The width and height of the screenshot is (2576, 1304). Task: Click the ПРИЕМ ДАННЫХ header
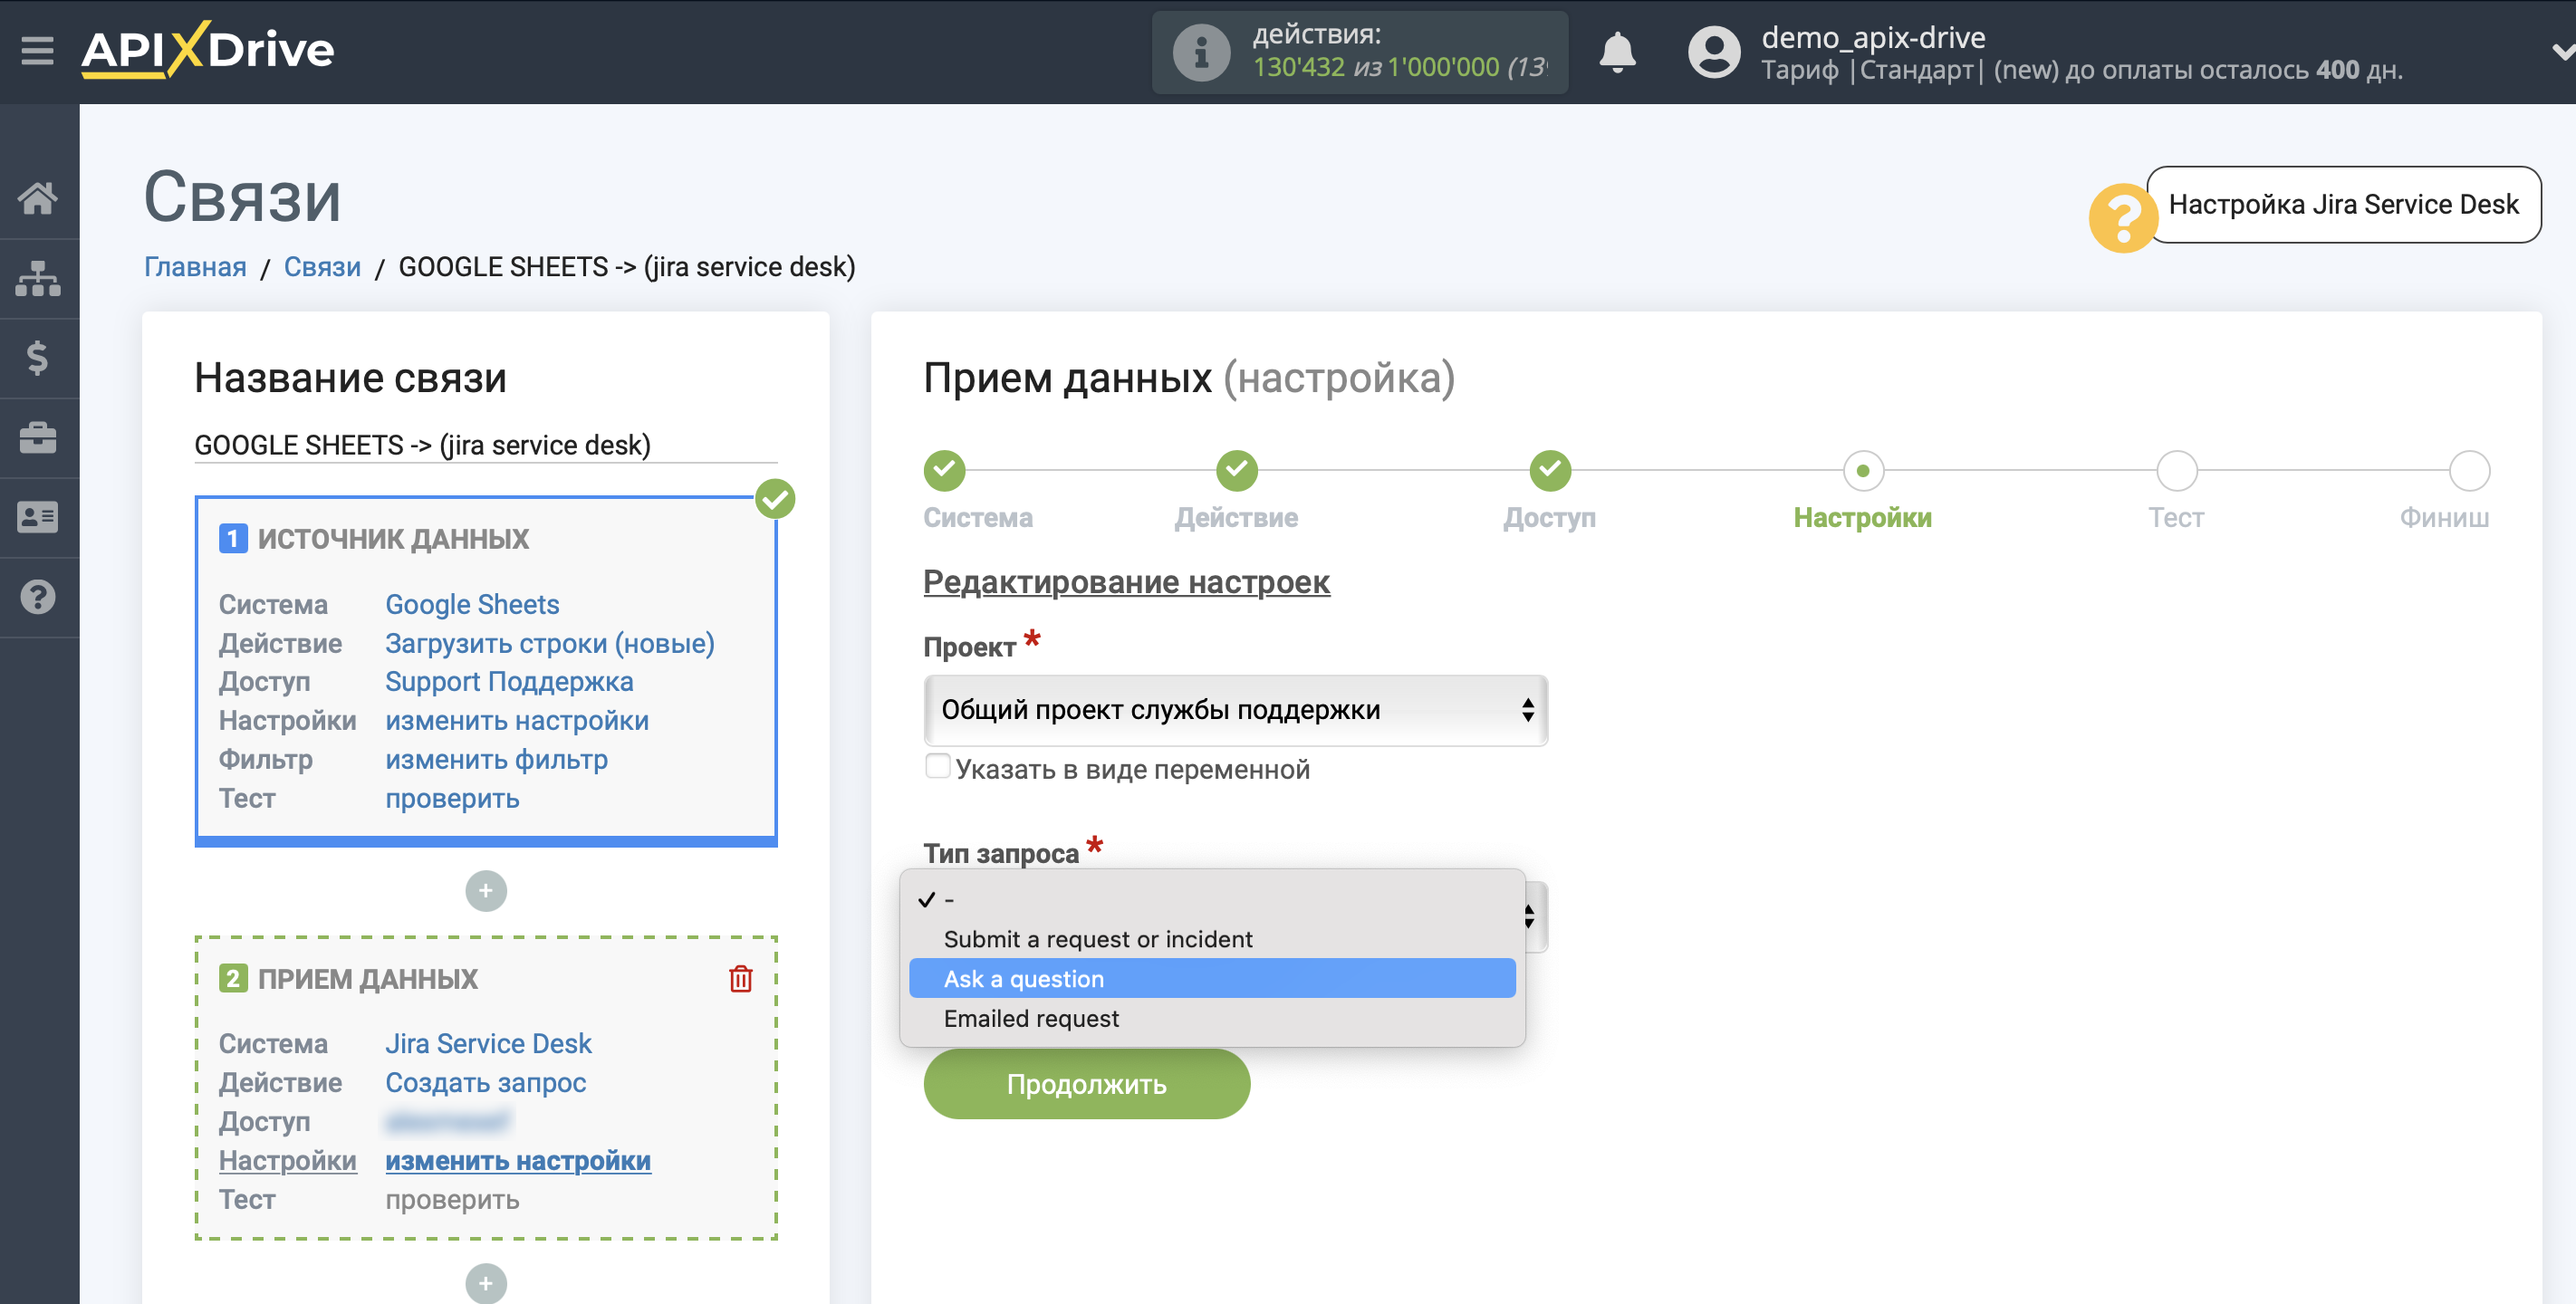click(368, 978)
